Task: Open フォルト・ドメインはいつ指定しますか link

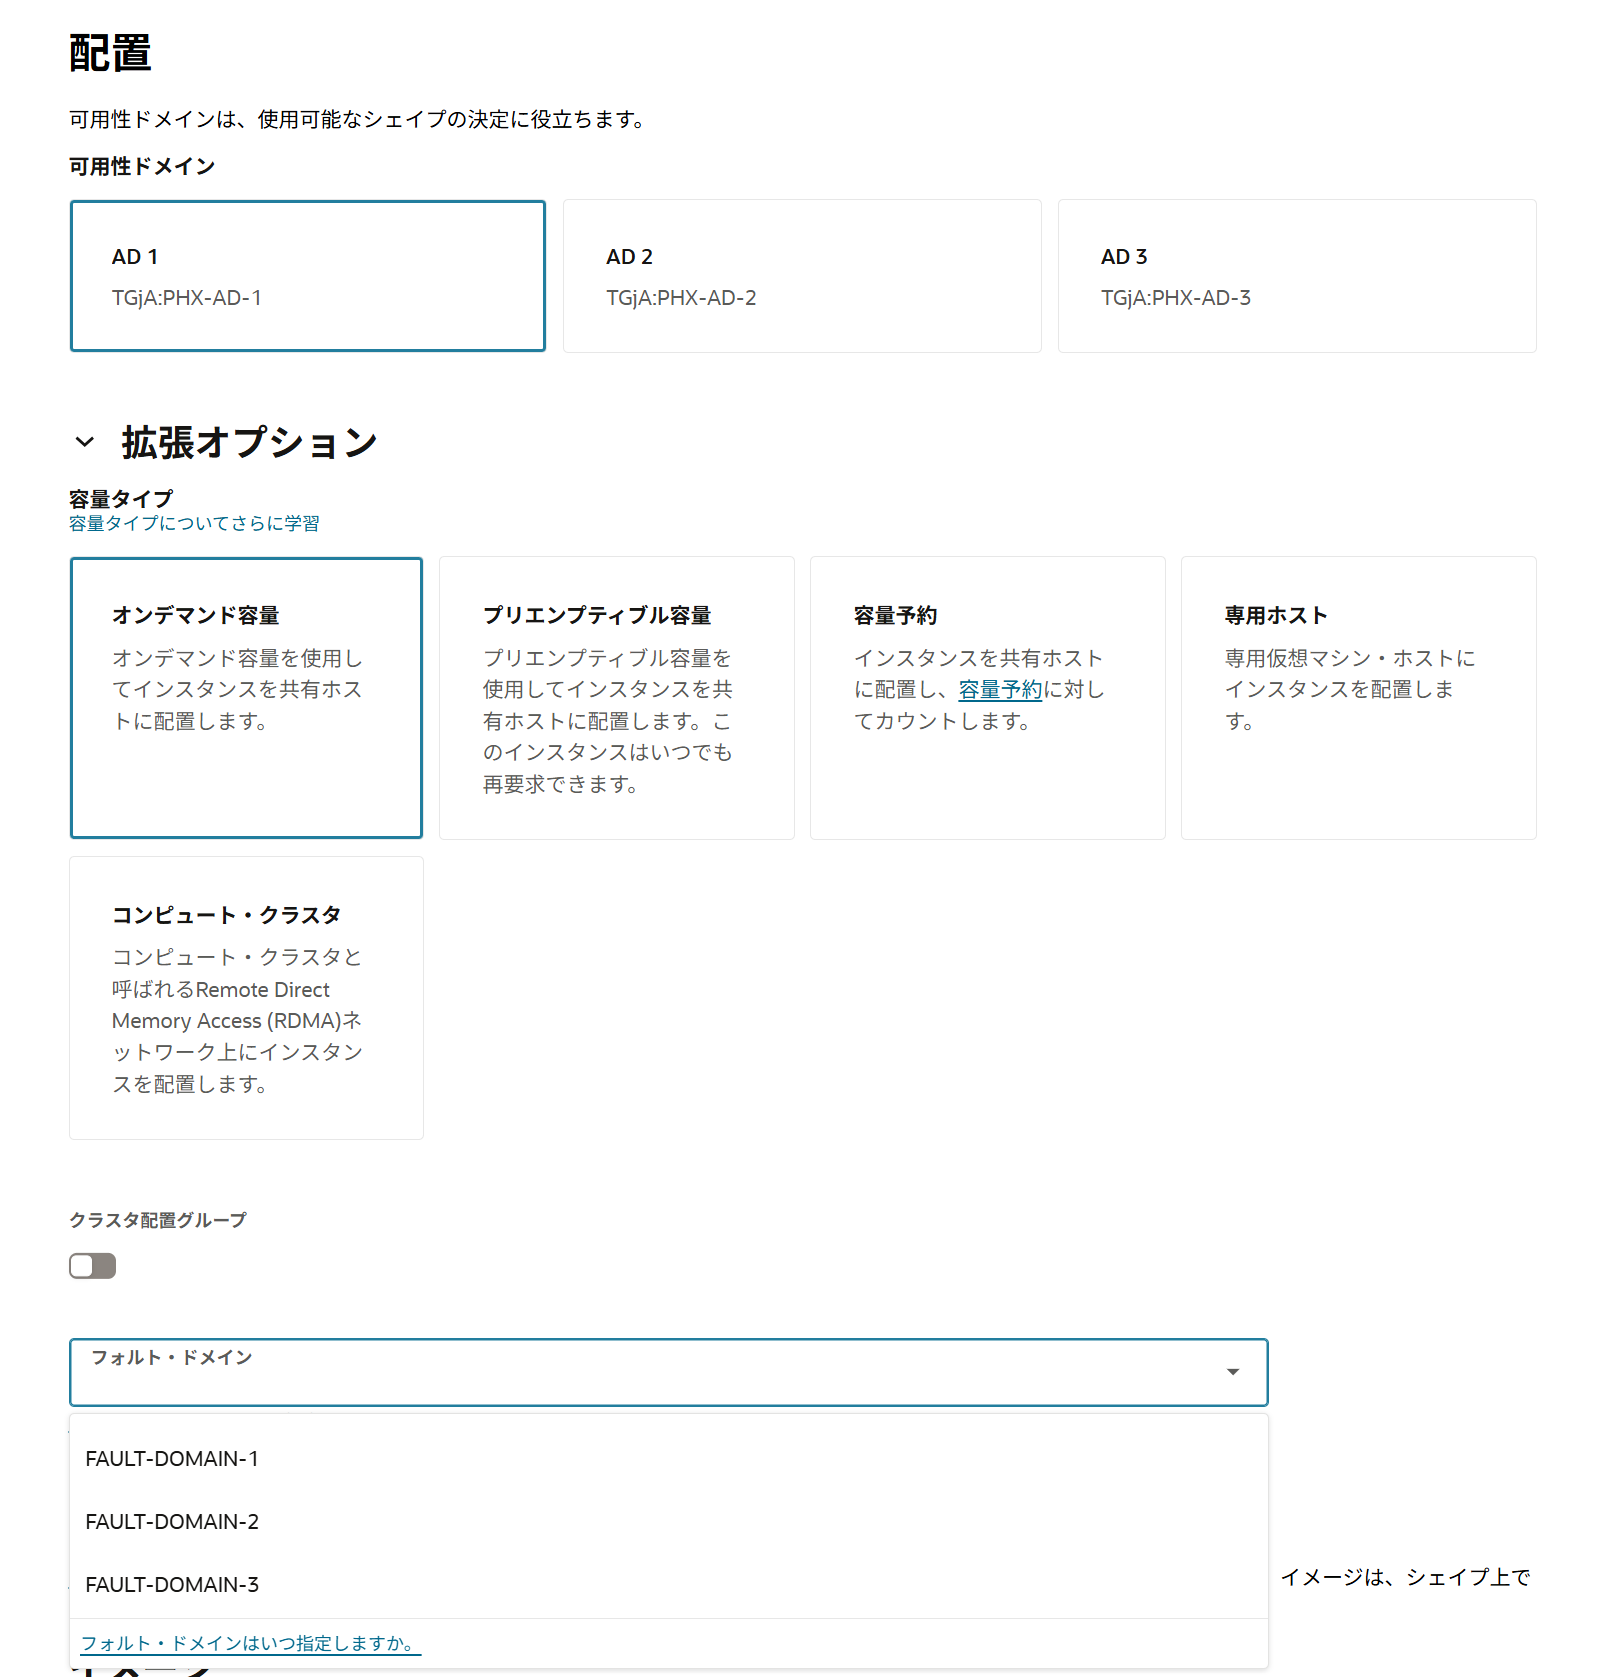Action: coord(249,1643)
